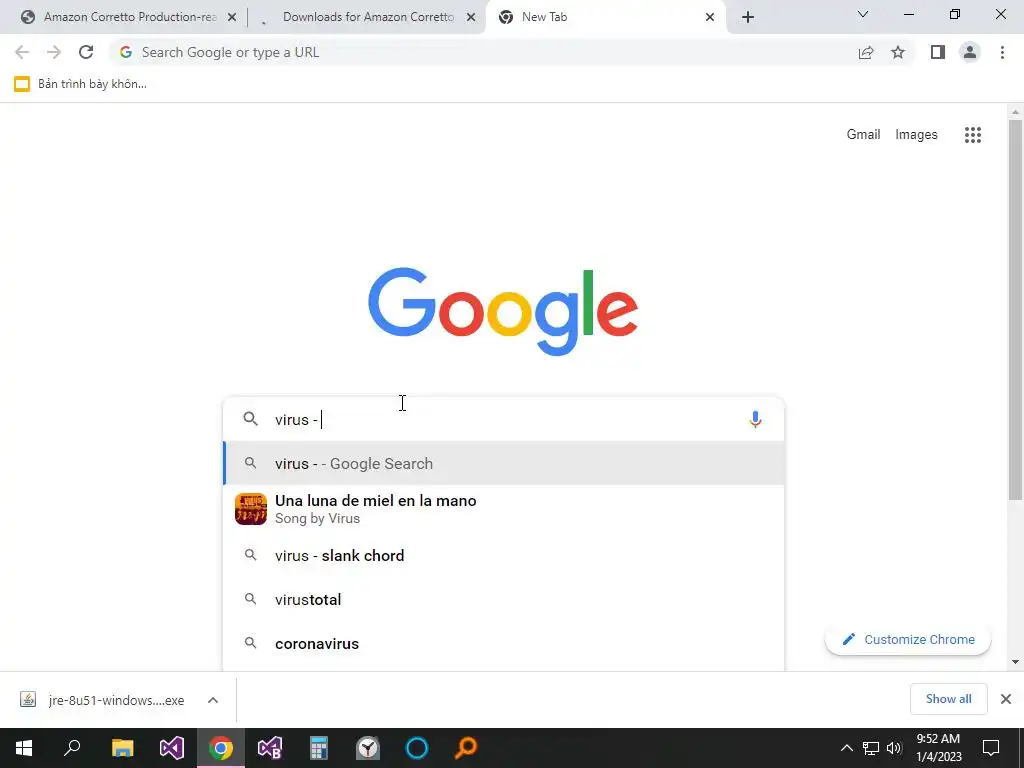Open Windows taskbar search
The height and width of the screenshot is (768, 1024).
72,748
